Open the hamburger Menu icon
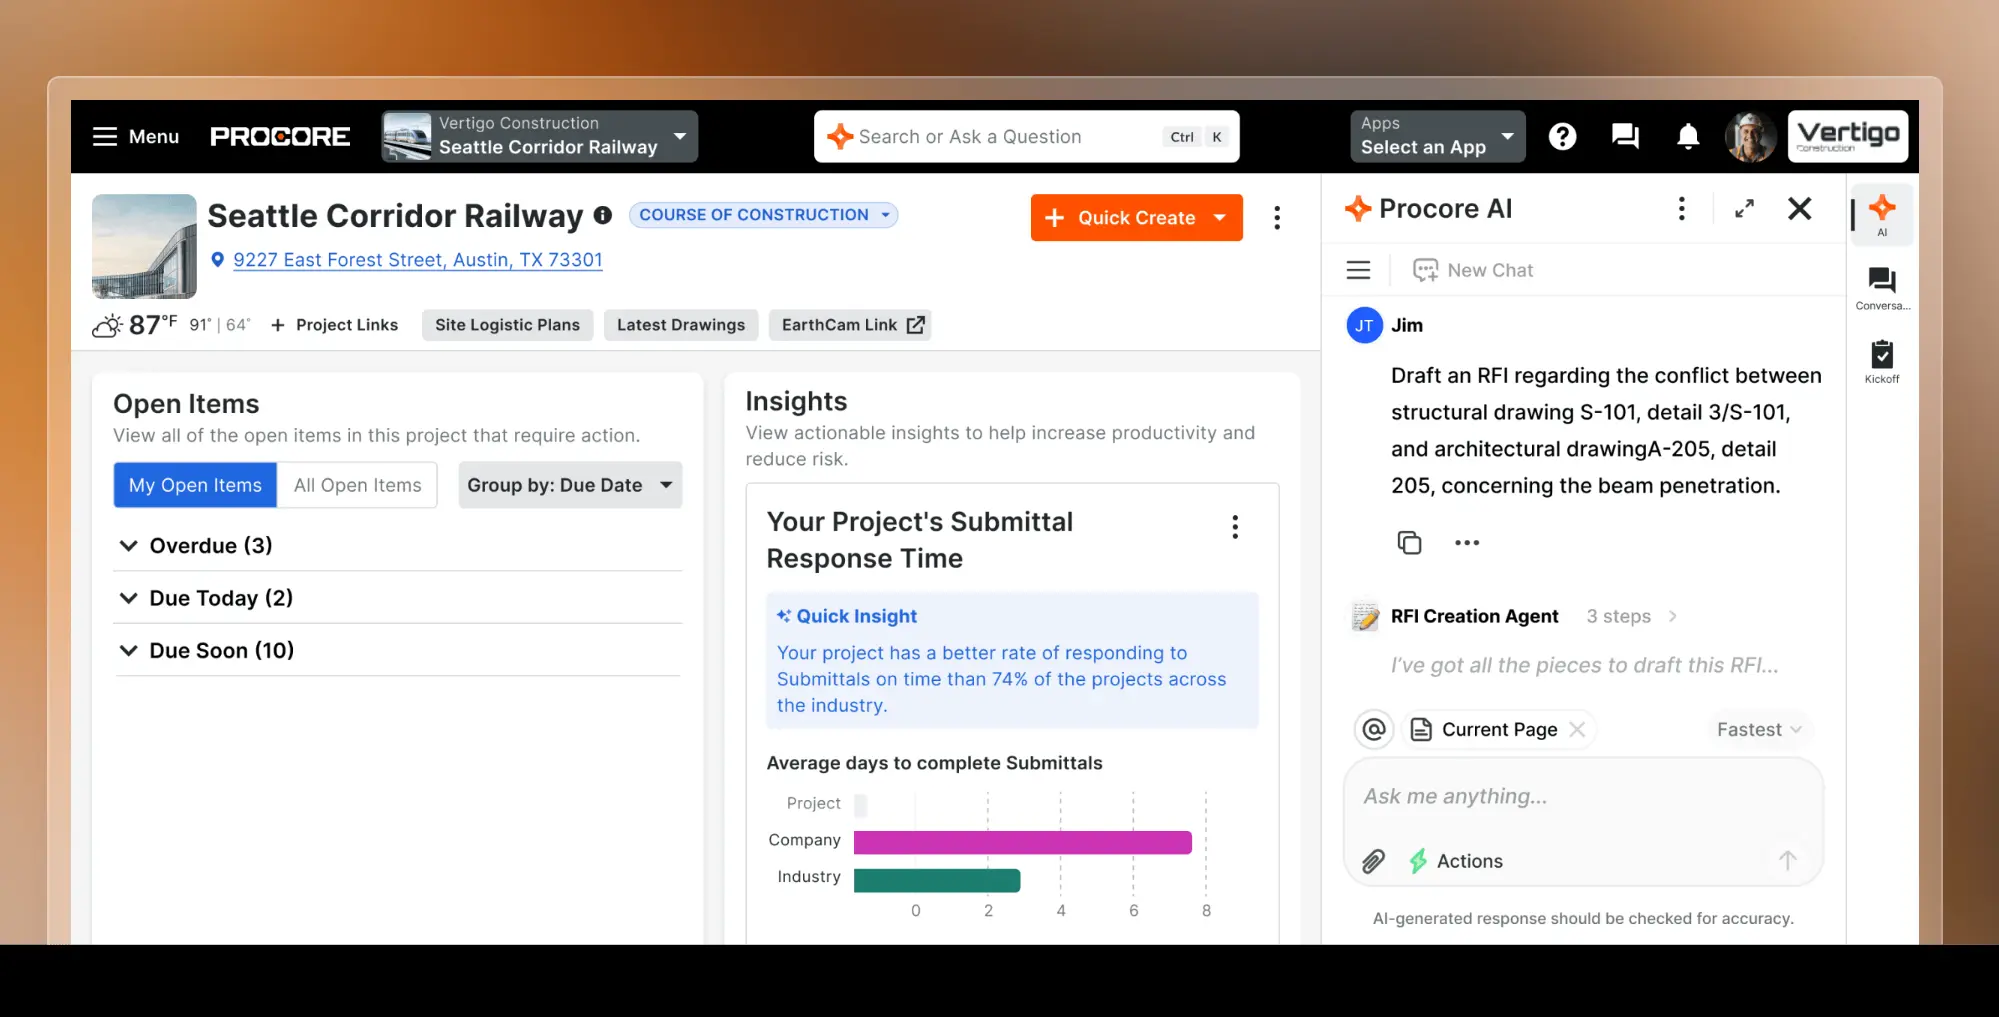 [x=105, y=137]
